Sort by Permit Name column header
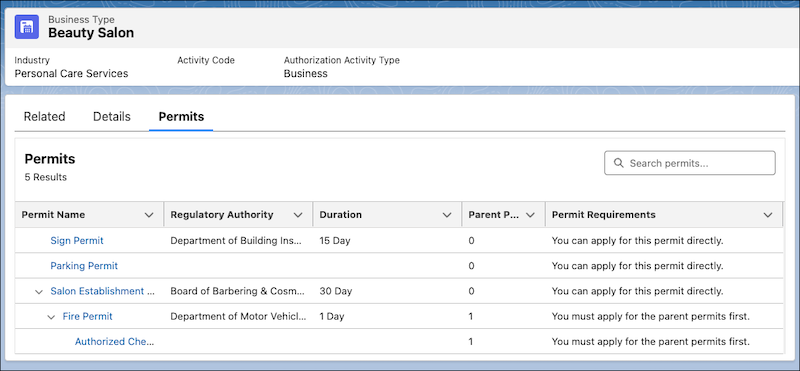This screenshot has width=800, height=371. (54, 215)
